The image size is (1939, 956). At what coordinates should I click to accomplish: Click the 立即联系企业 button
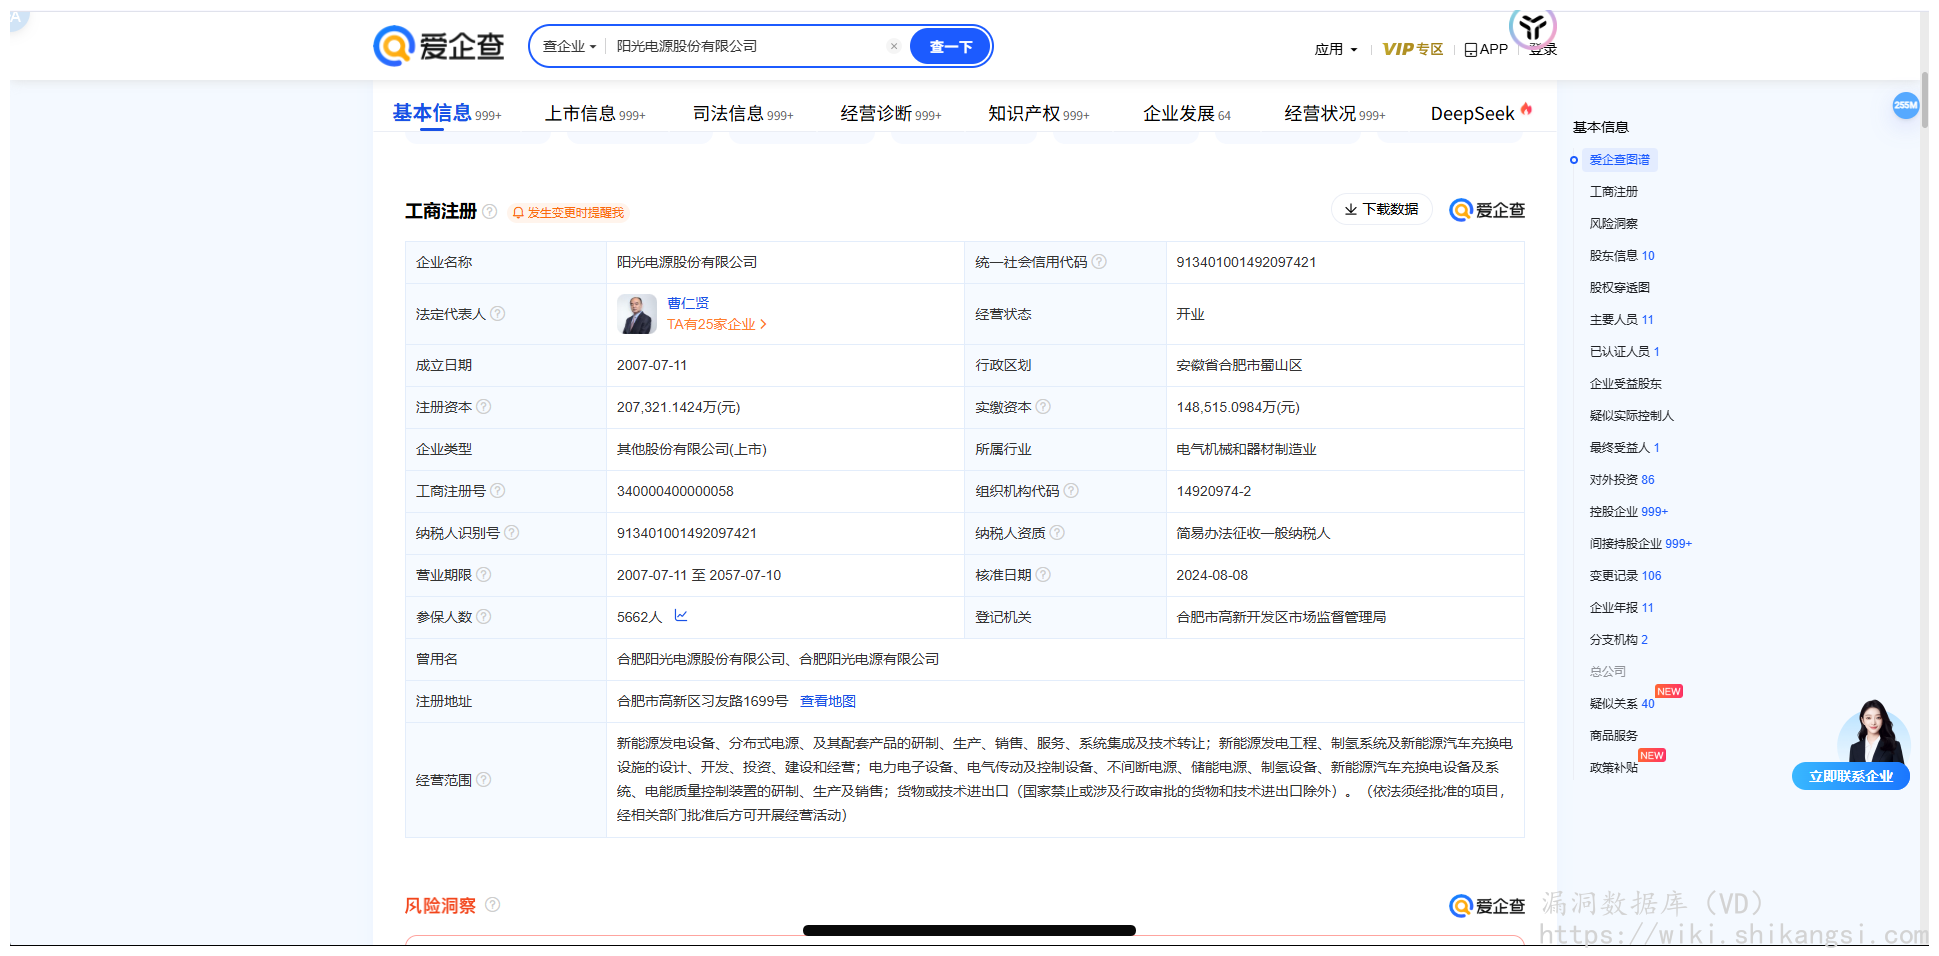pos(1851,776)
